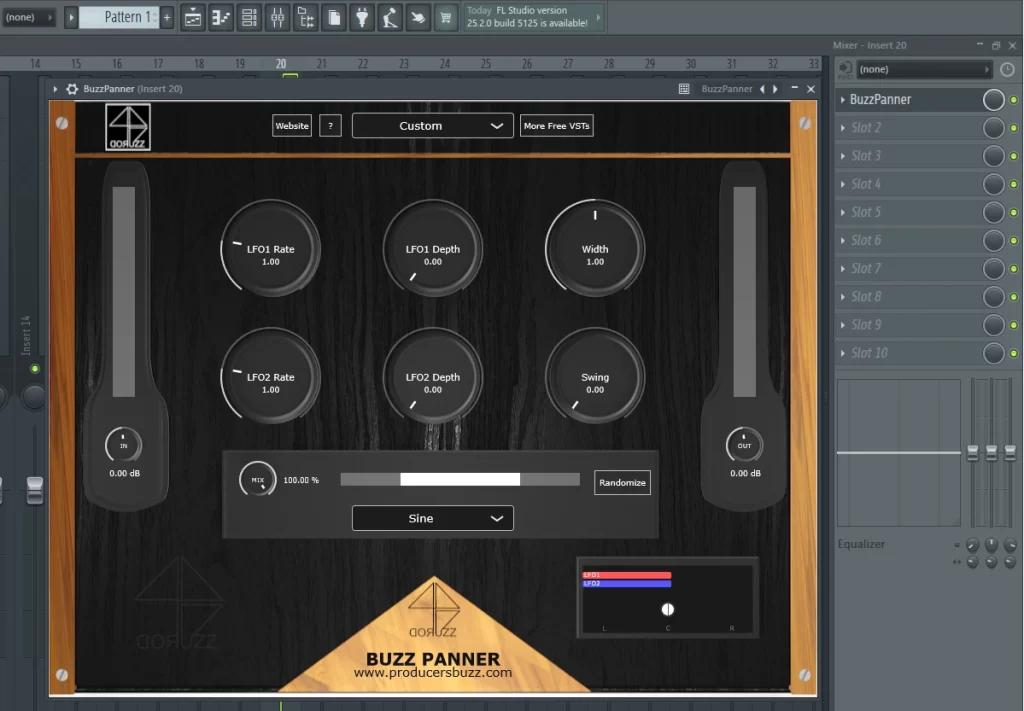The height and width of the screenshot is (711, 1024).
Task: Click the tools hammer icon in the toolbar
Action: 390,17
